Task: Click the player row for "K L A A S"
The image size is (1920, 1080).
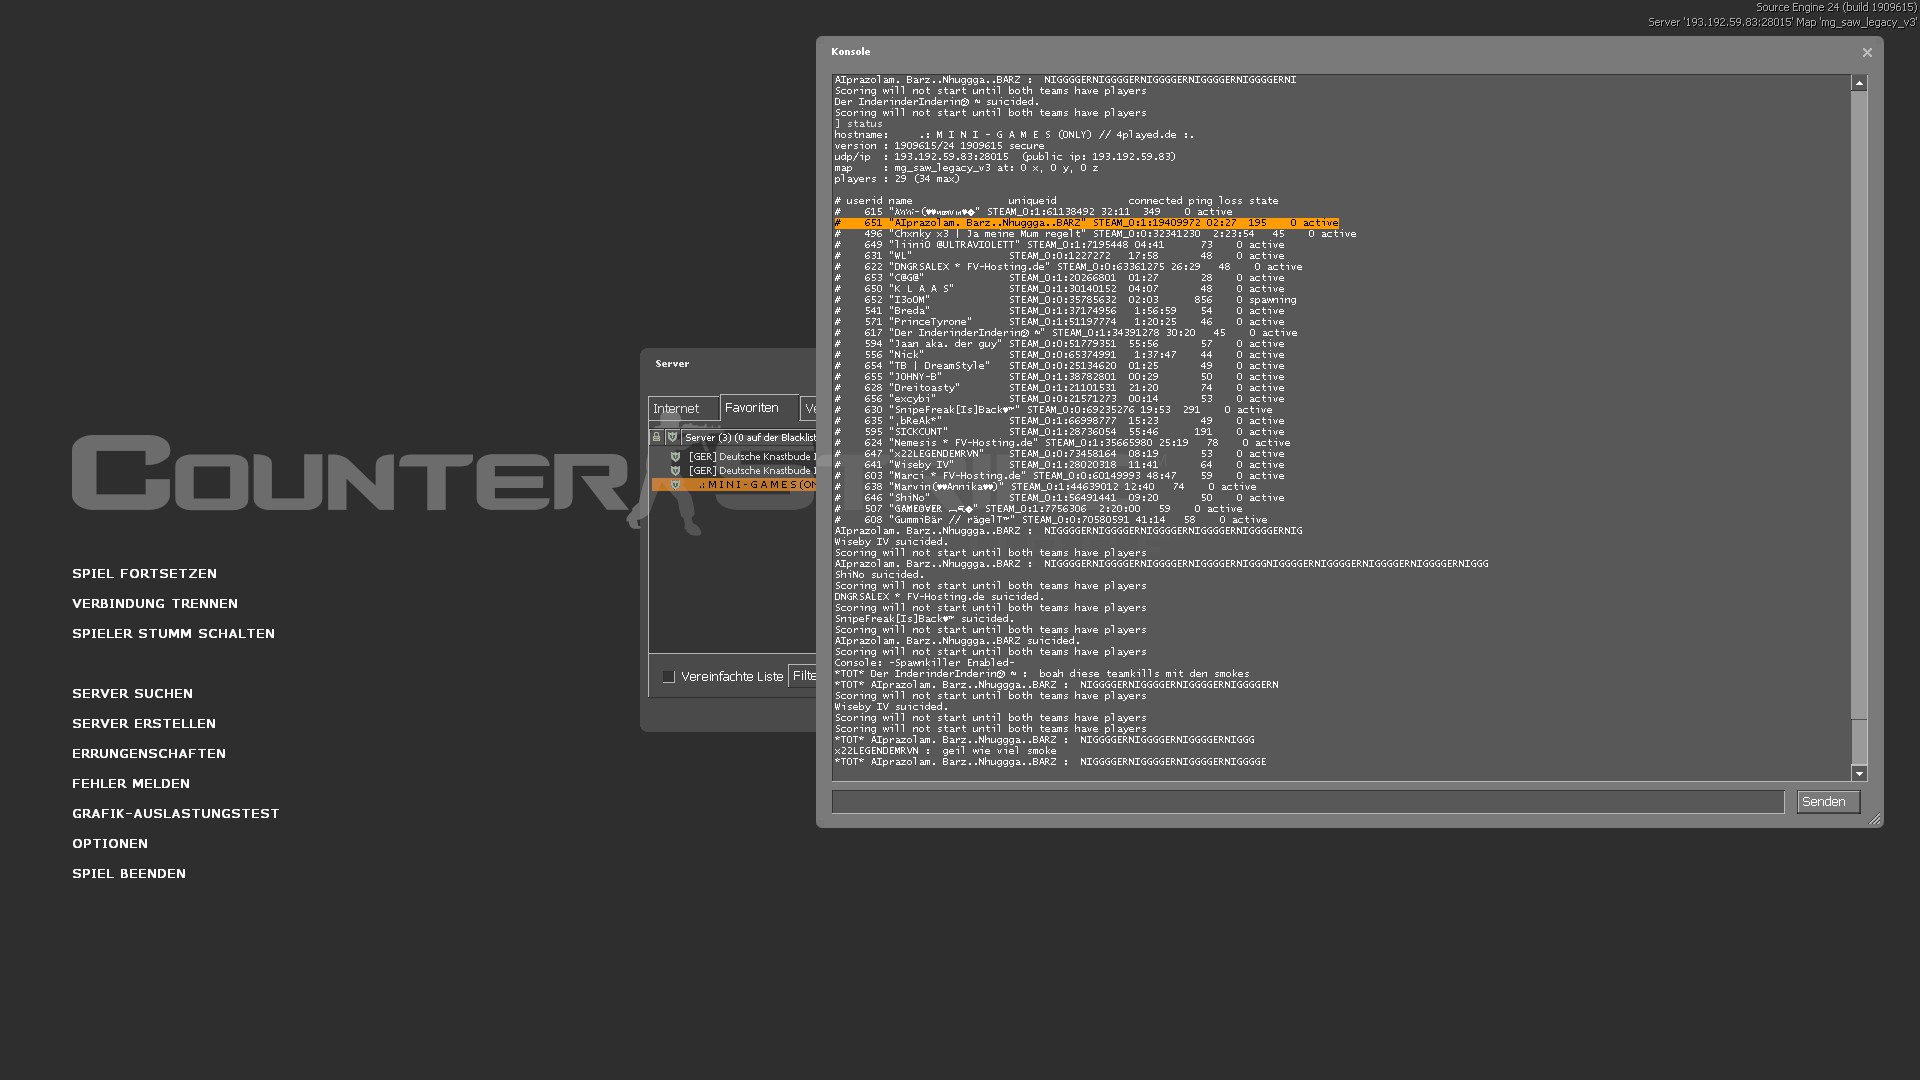Action: click(1060, 289)
